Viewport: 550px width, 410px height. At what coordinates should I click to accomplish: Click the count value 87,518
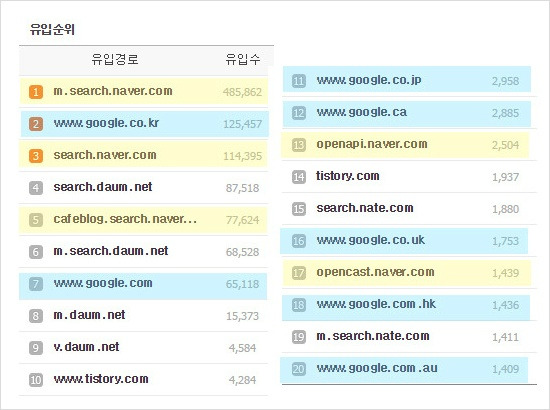point(242,188)
